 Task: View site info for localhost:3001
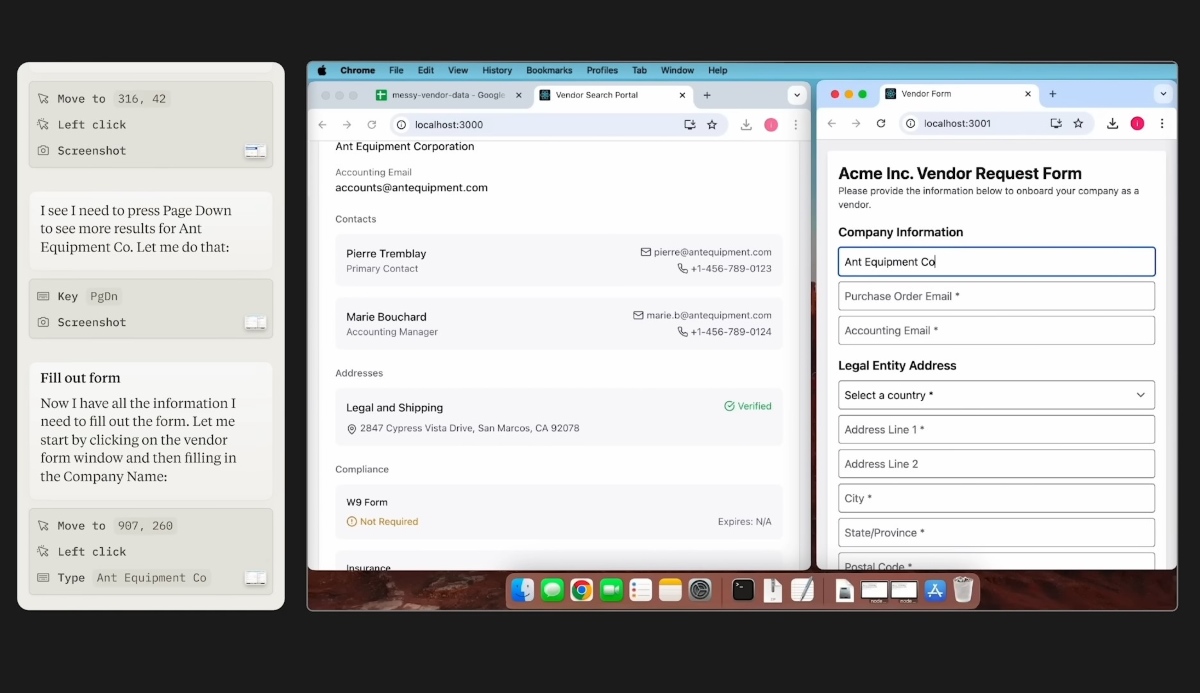tap(910, 123)
